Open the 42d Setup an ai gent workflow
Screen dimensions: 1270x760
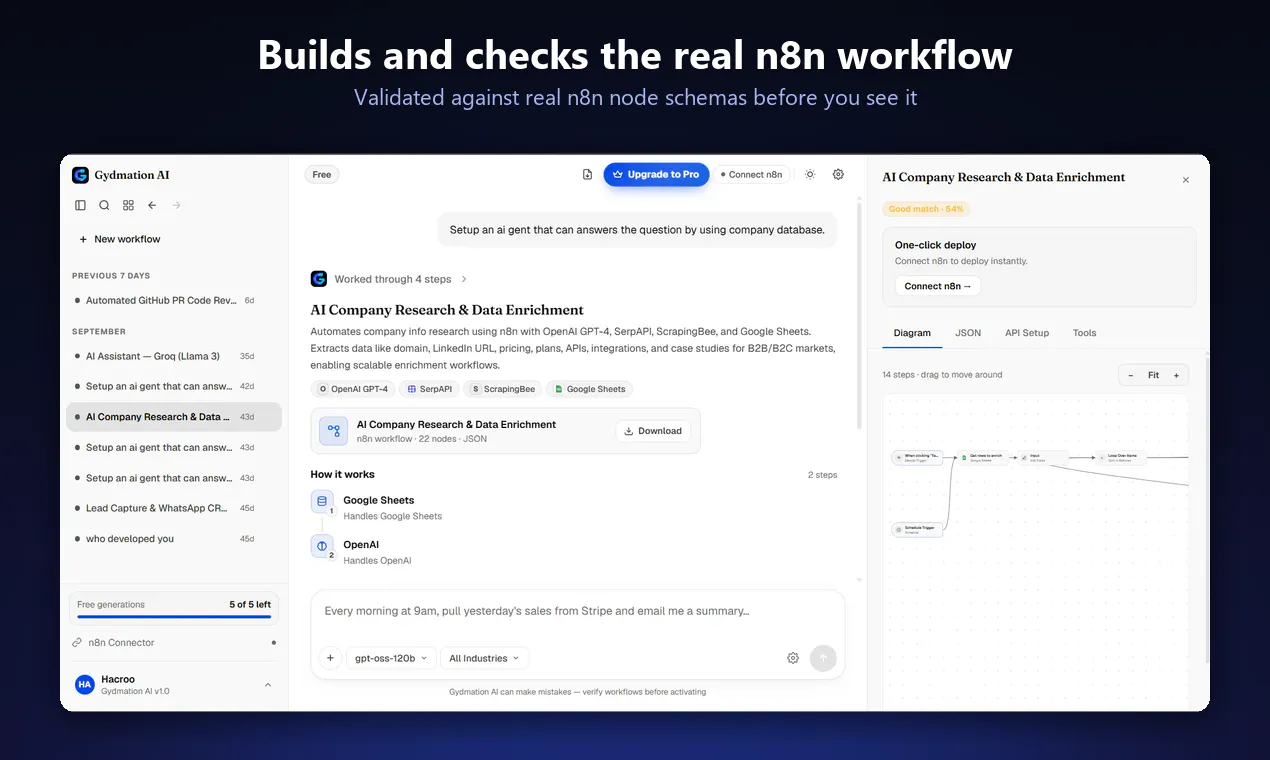coord(174,386)
